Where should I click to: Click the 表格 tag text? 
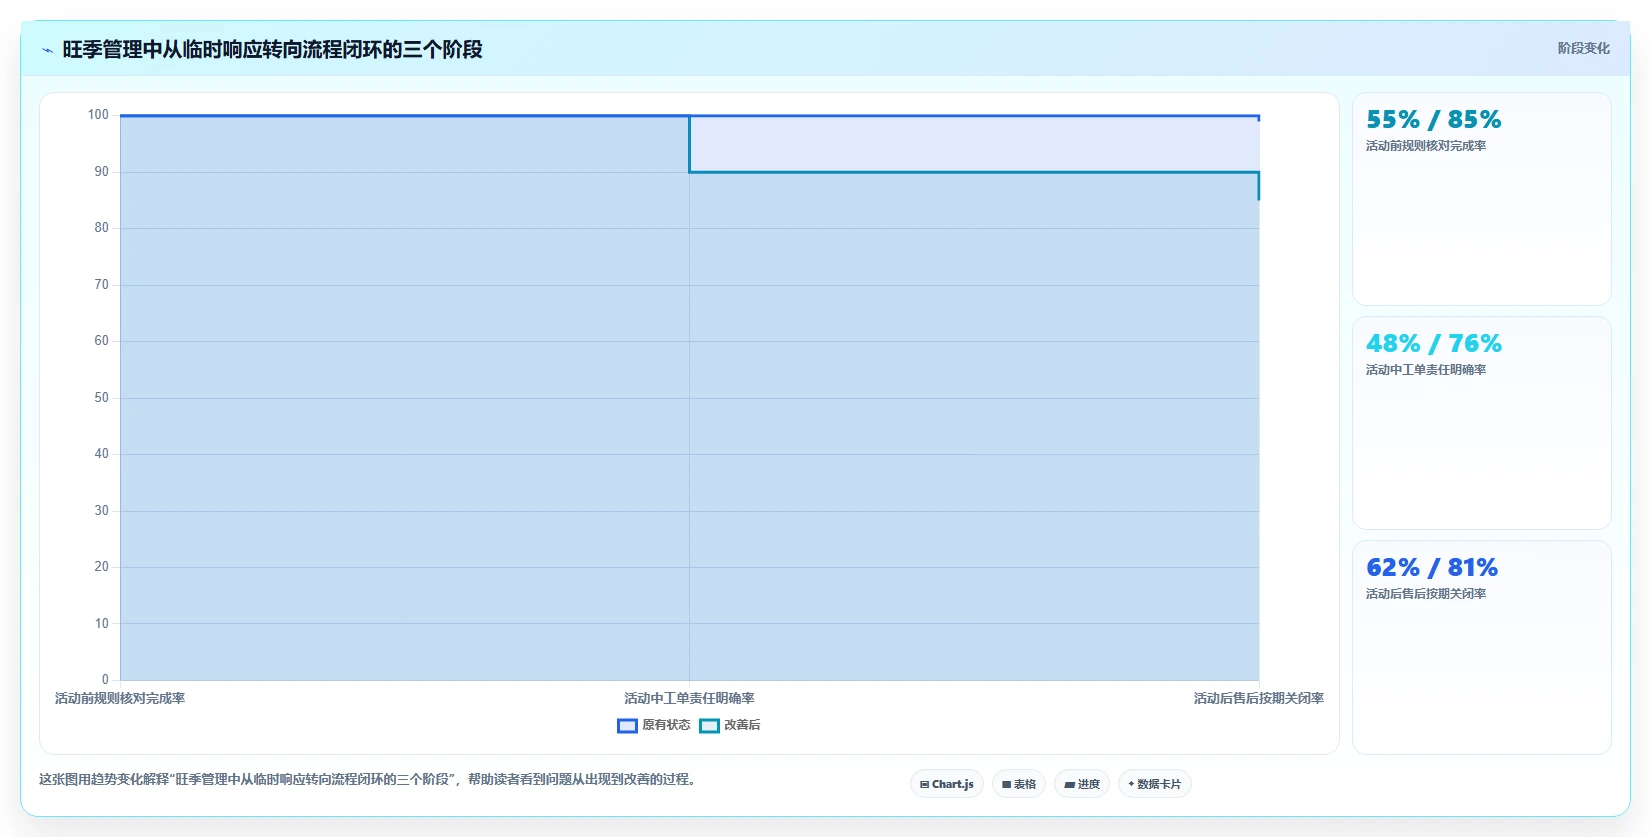point(1025,784)
